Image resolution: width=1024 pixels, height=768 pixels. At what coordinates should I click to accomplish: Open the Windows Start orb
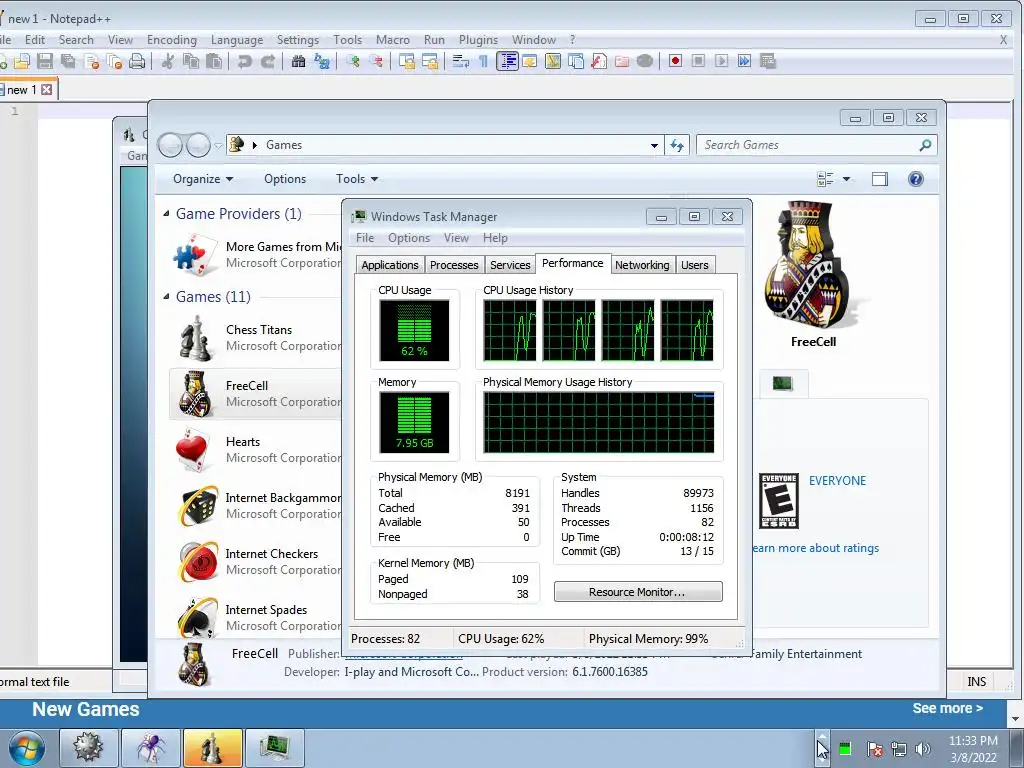point(26,748)
